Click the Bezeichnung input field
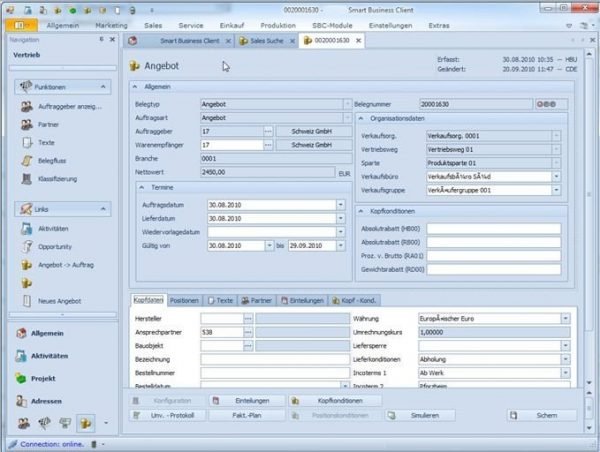This screenshot has height=452, width=600. pyautogui.click(x=275, y=359)
